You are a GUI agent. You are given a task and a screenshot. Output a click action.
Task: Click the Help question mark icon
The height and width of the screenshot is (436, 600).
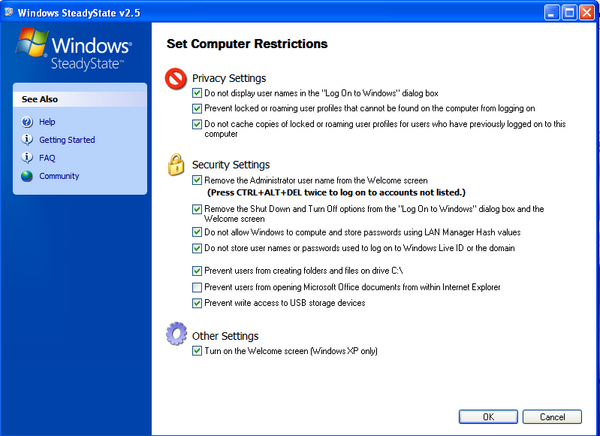(27, 122)
